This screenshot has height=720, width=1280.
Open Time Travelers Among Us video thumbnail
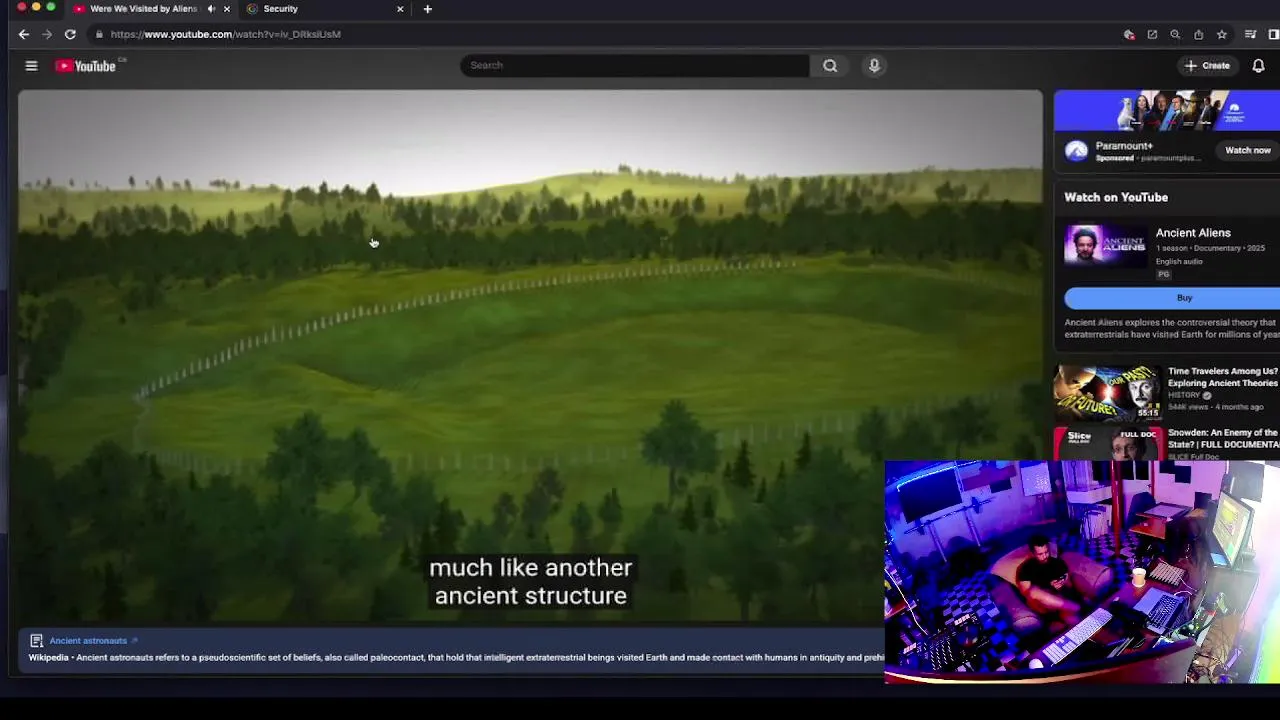(x=1107, y=392)
